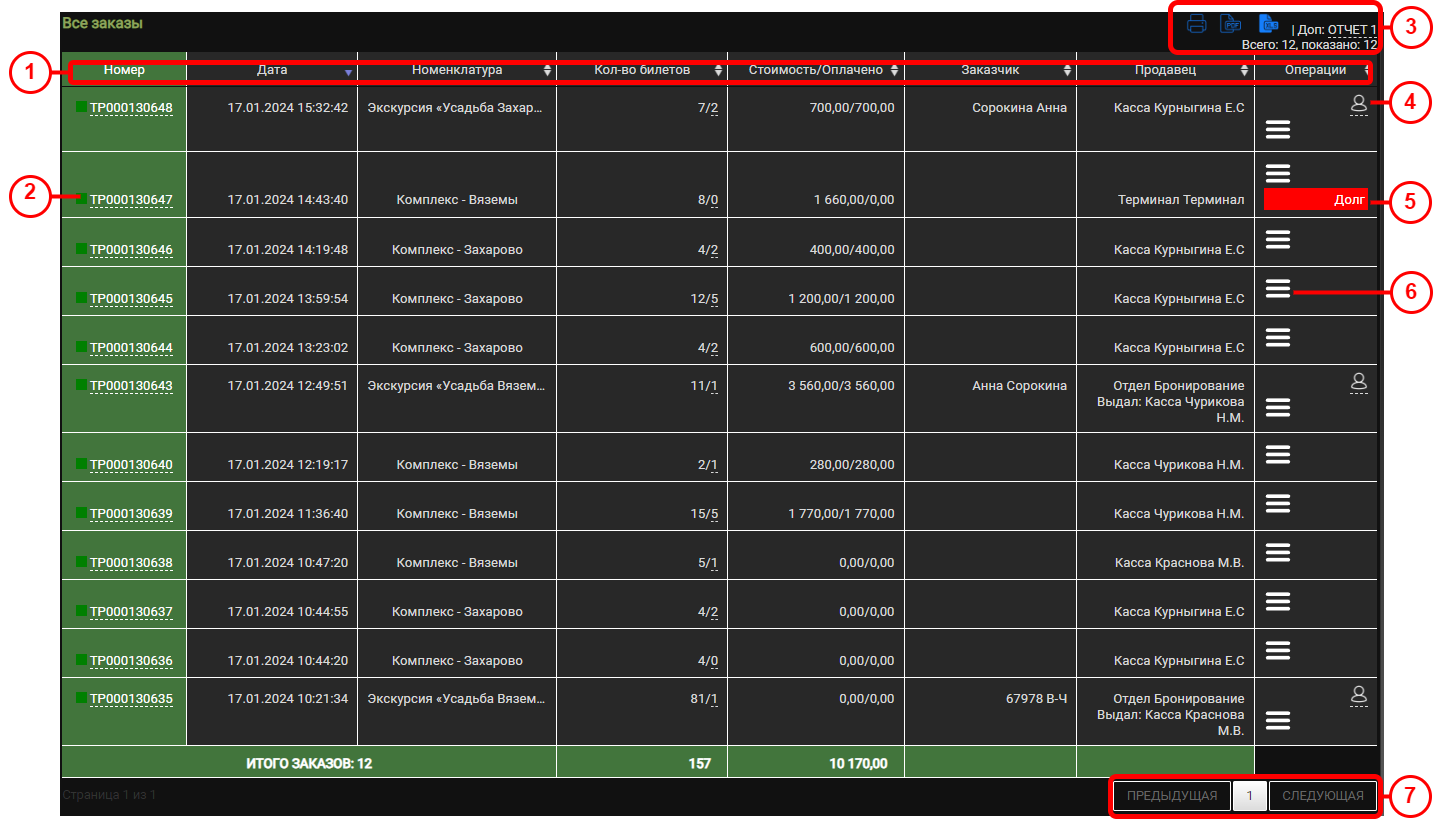The width and height of the screenshot is (1441, 819).
Task: Go to СЛЕДУЮЩАЯ page
Action: [x=1323, y=796]
